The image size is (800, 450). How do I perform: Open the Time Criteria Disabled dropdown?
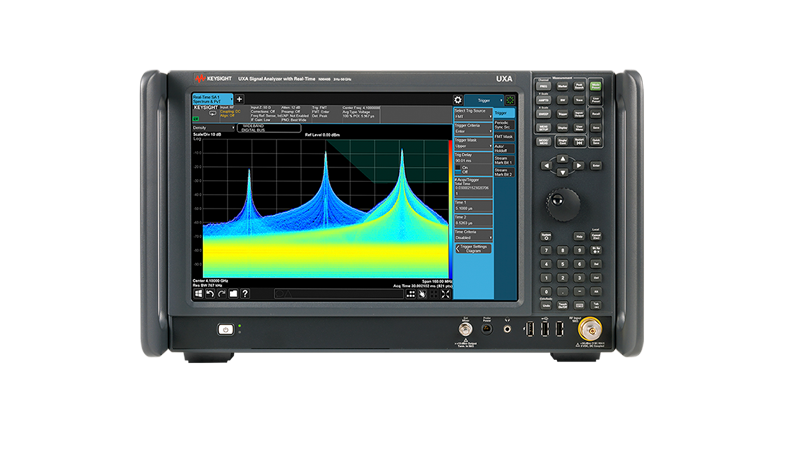473,237
